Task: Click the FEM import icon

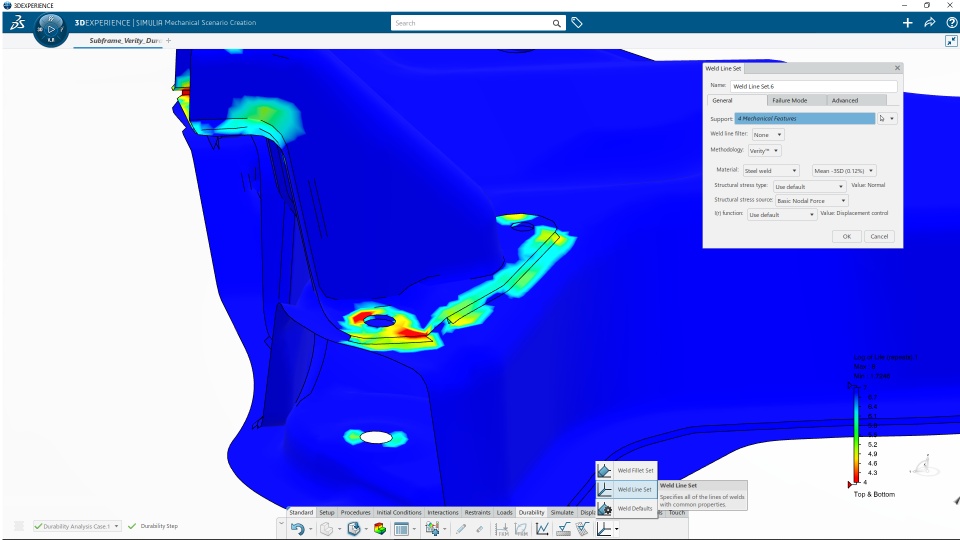Action: point(501,529)
